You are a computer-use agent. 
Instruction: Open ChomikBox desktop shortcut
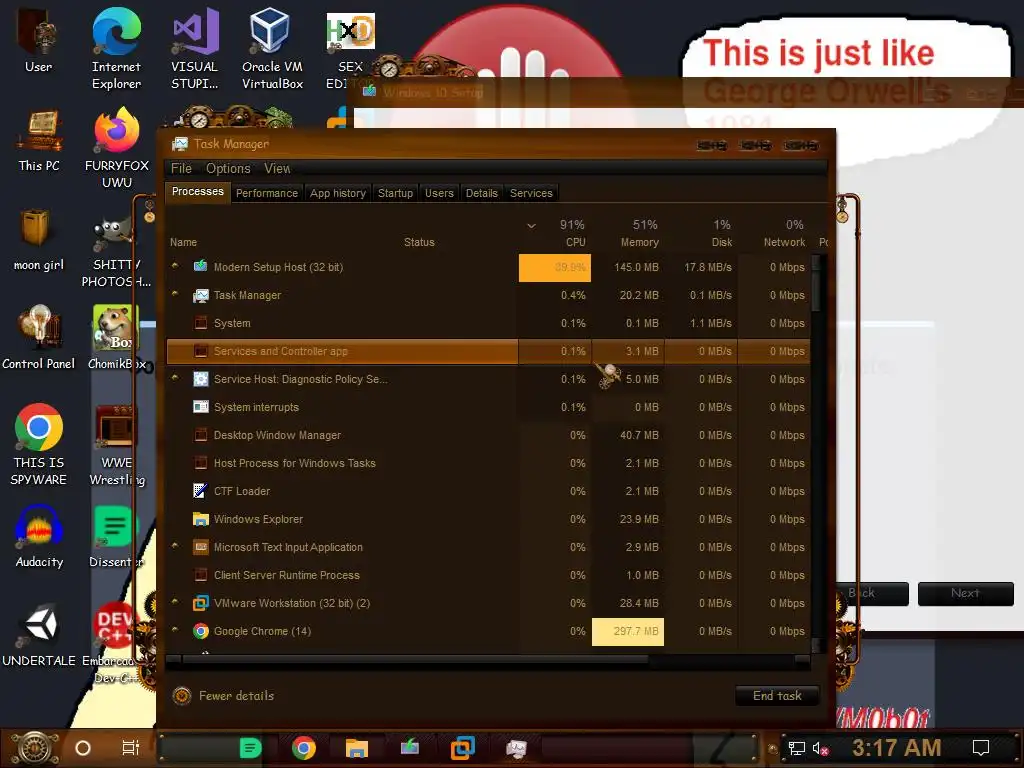(118, 338)
